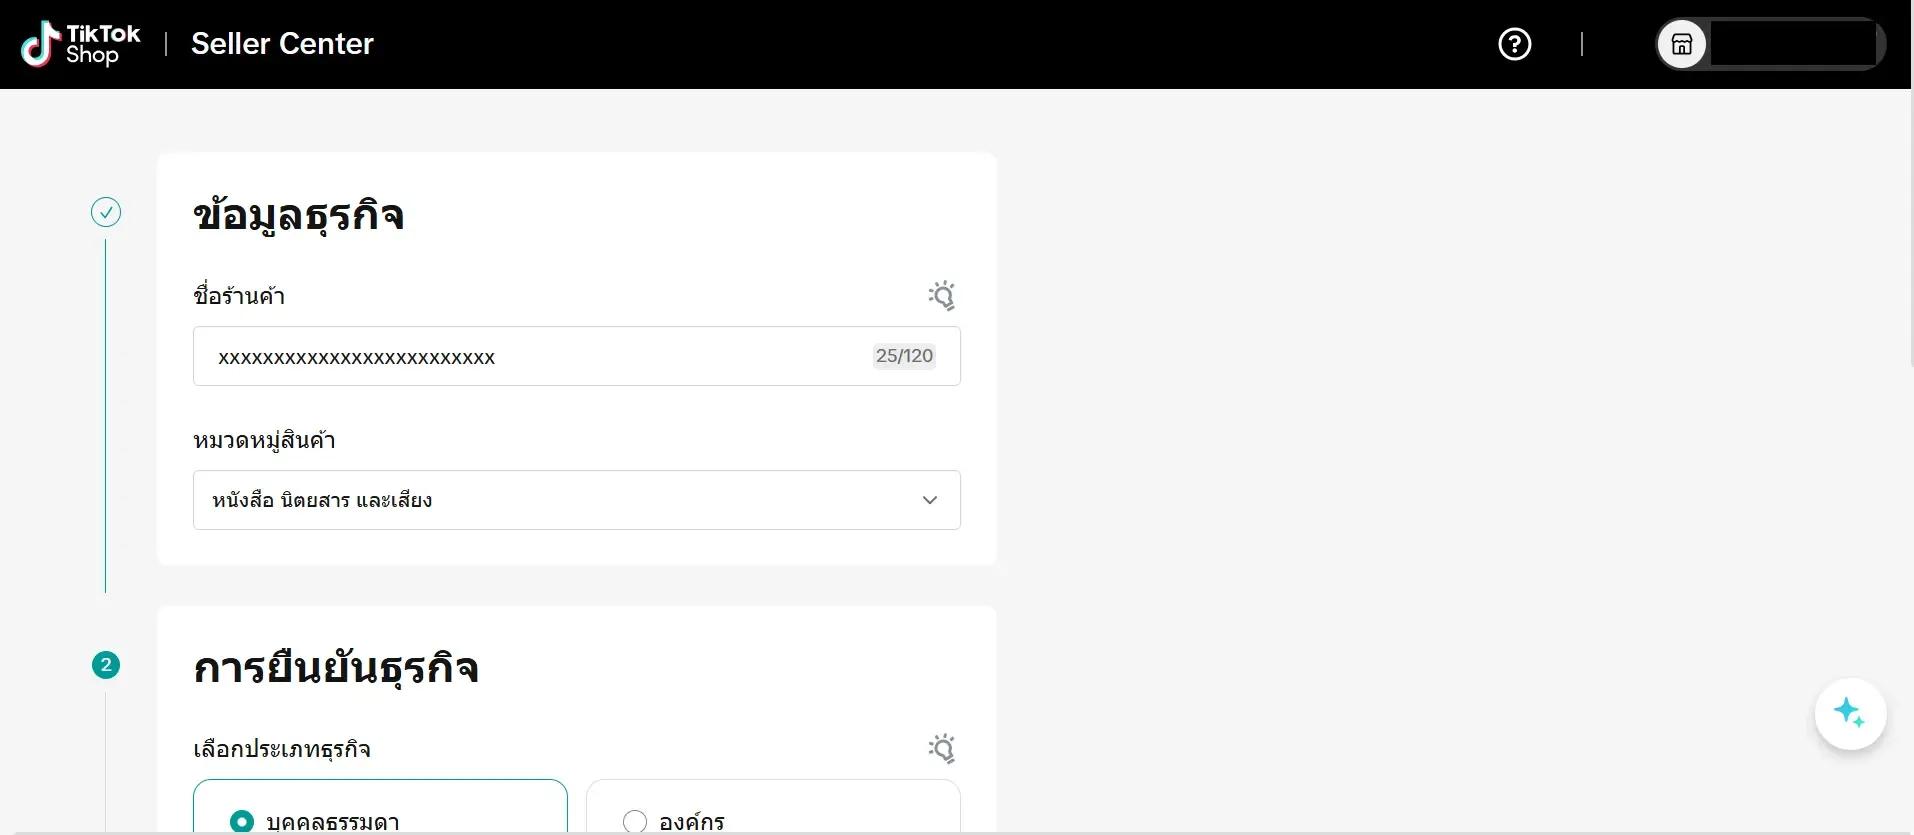The height and width of the screenshot is (835, 1914).
Task: Click the page vertical scrollbar
Action: [1909, 230]
